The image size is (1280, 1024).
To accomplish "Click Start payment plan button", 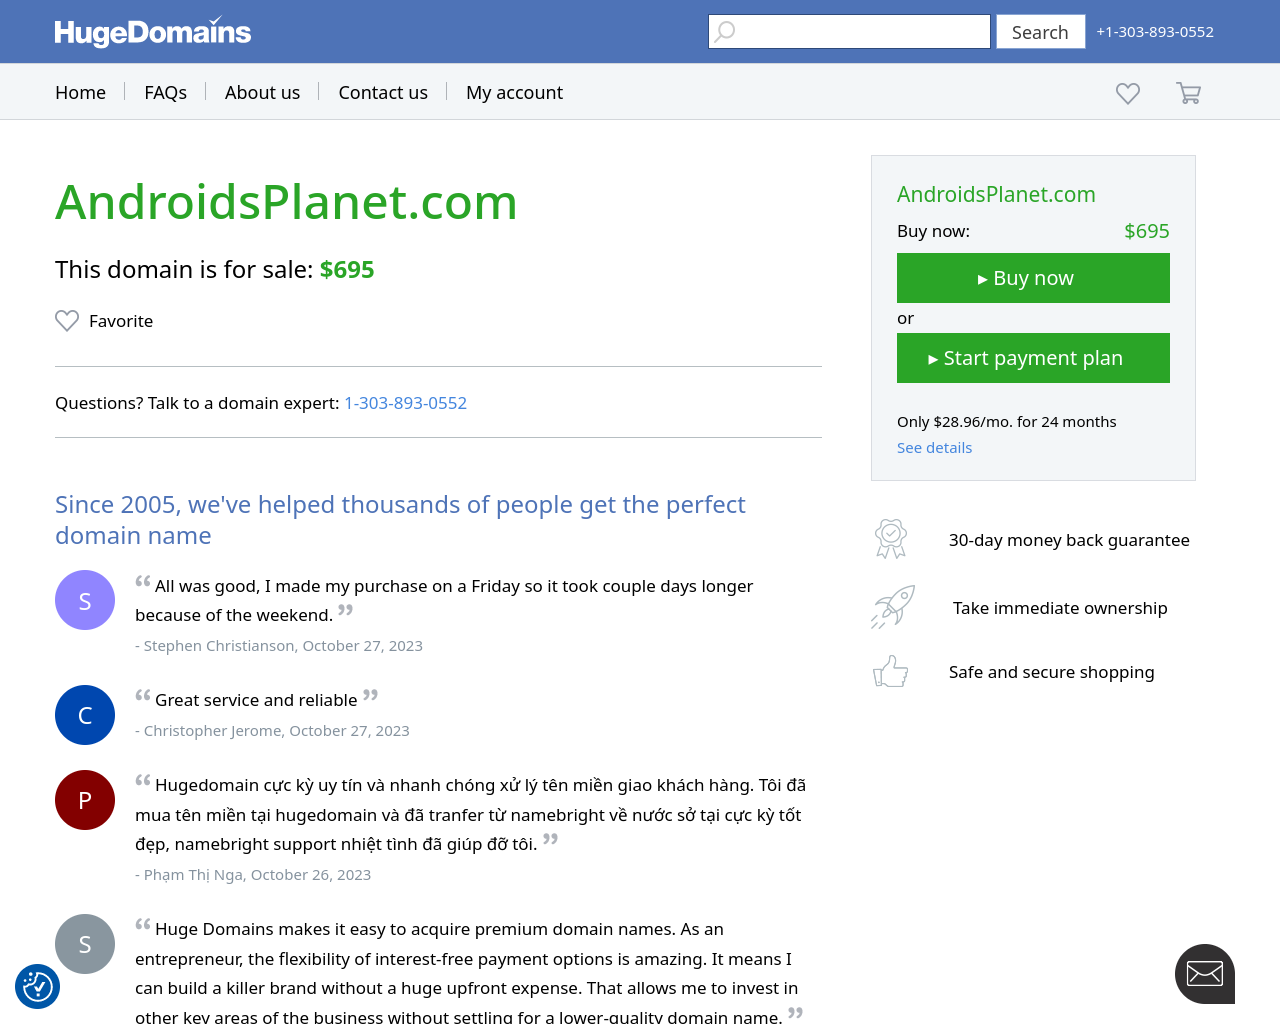I will pos(1033,358).
